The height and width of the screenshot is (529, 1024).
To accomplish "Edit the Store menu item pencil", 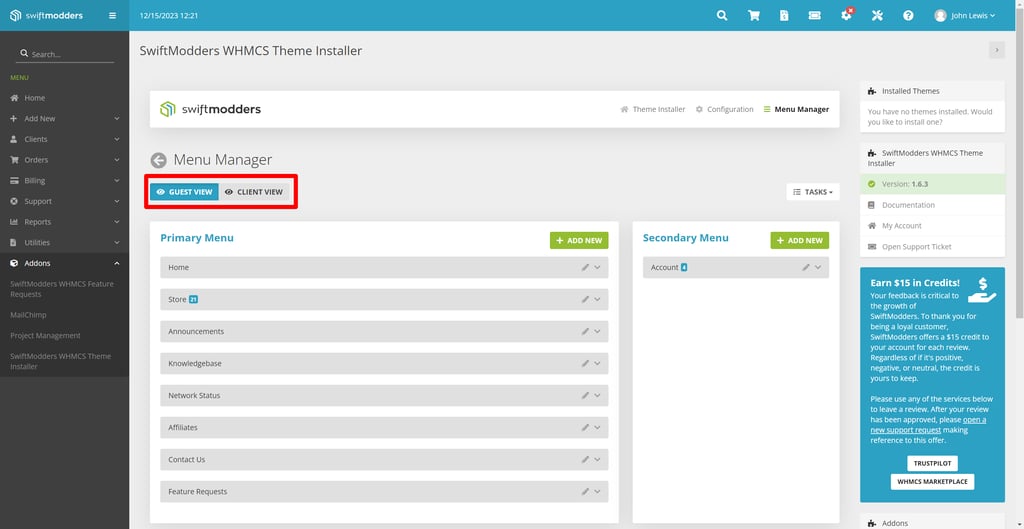I will (585, 299).
